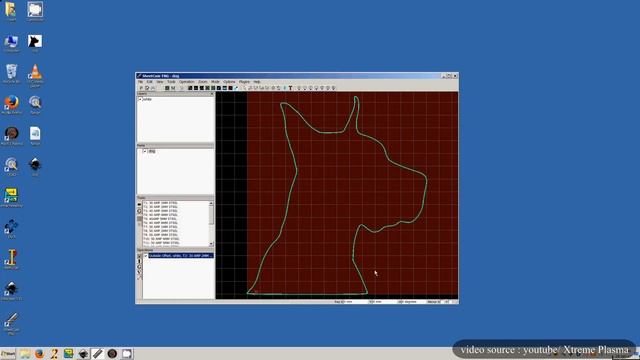Open the Operation menu in SheetCam
Screen dimensions: 640x360
[x=187, y=82]
